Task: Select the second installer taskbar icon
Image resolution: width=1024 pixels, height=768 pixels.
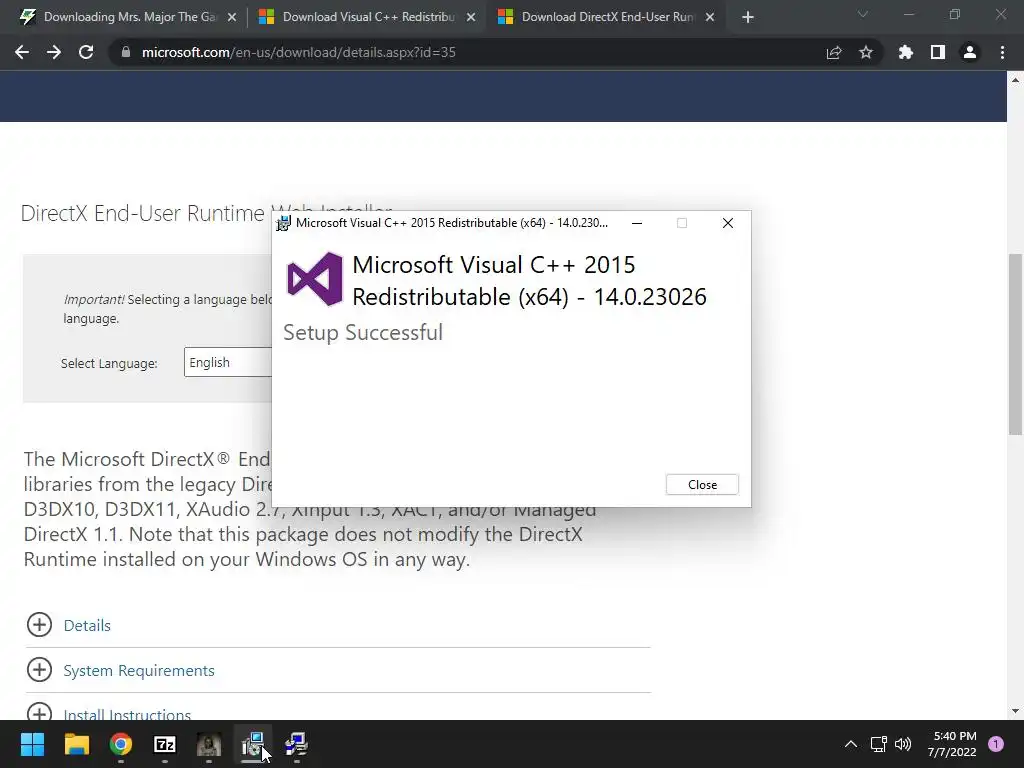Action: click(x=296, y=744)
